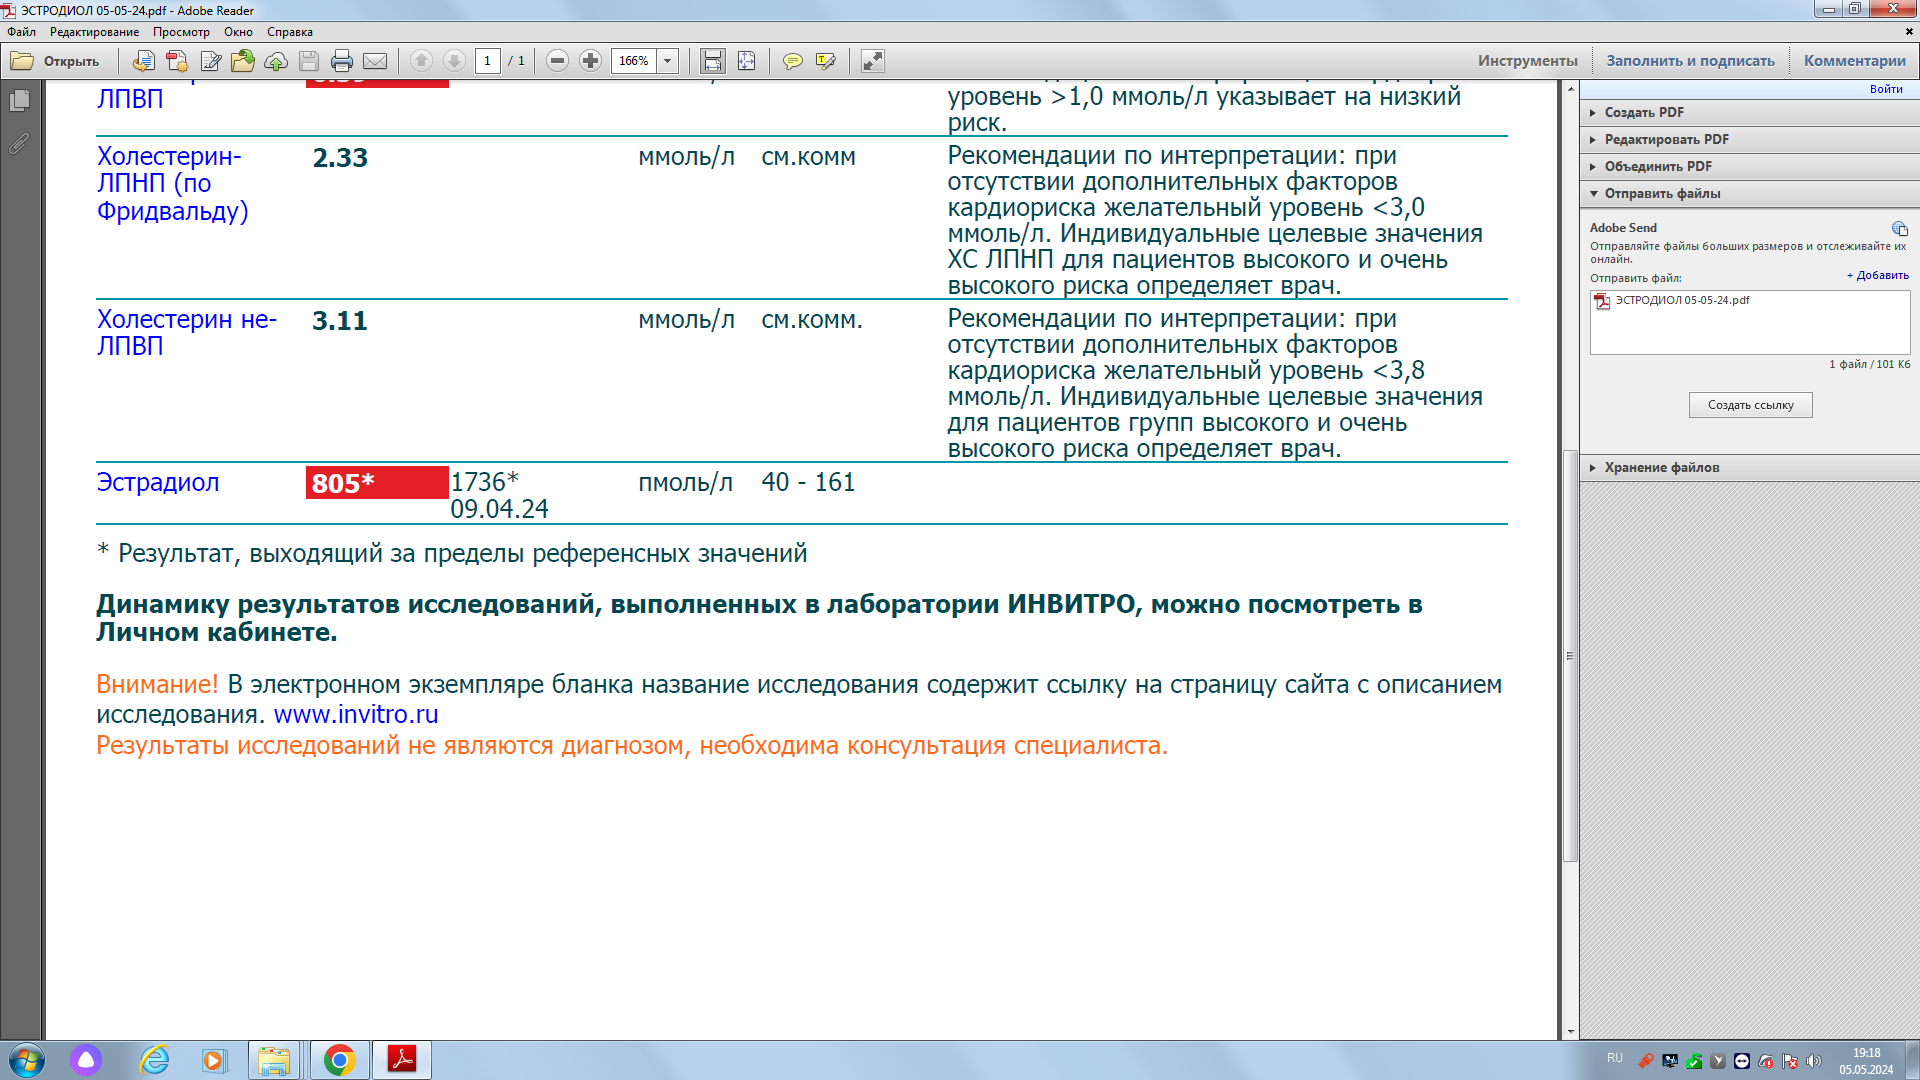
Task: Open the www.invitro.ru link
Action: (356, 715)
